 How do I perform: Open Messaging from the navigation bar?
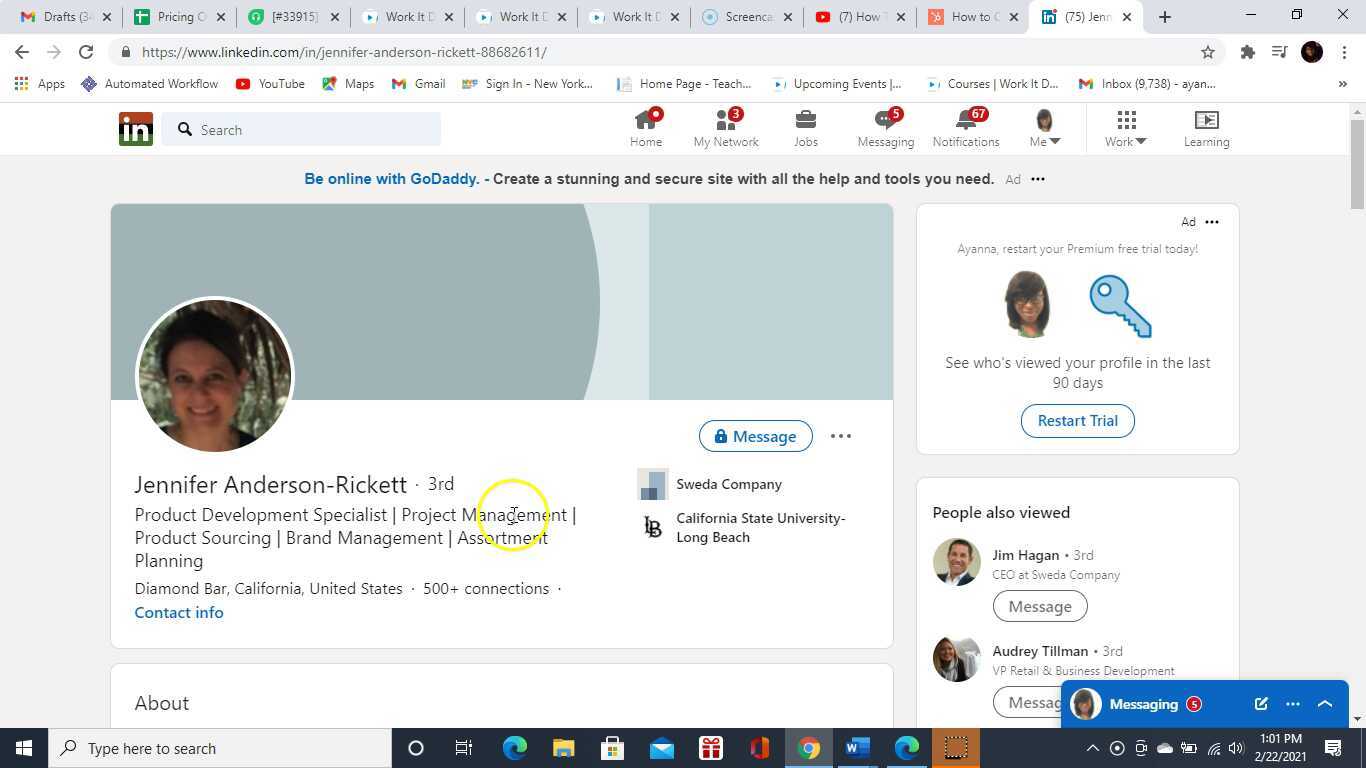[884, 127]
